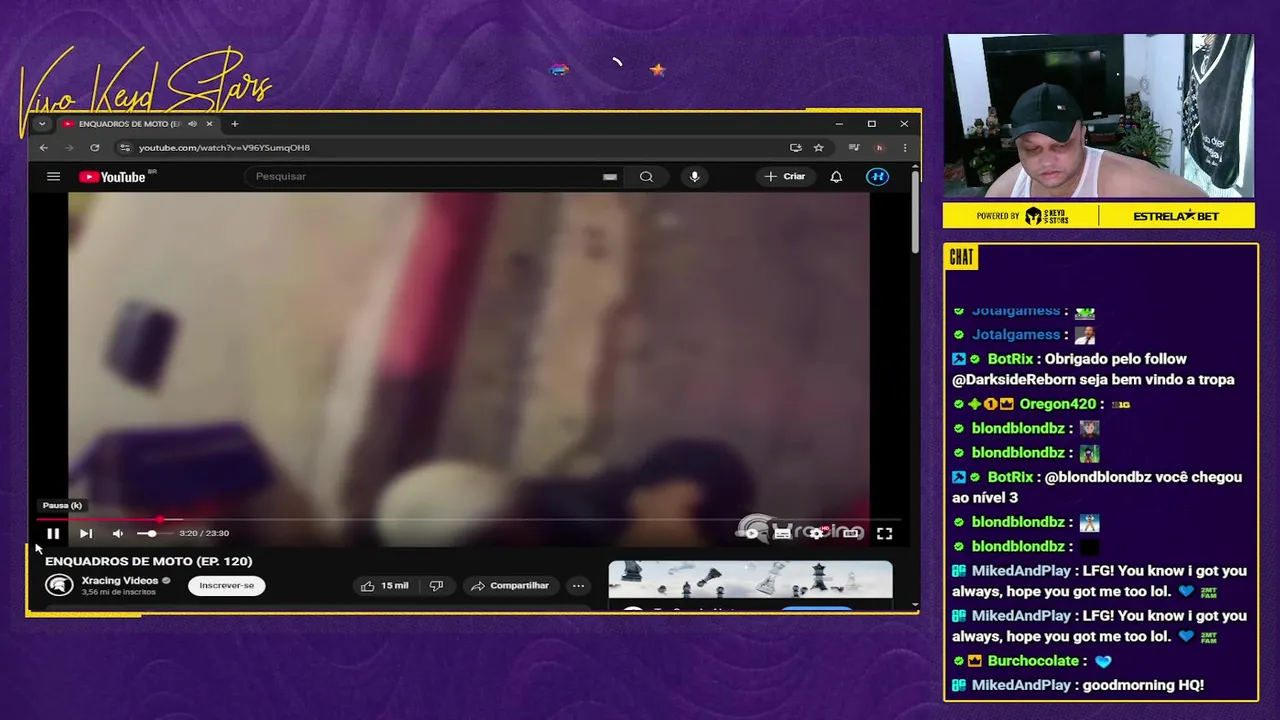Click '@DarksideReborn seja bem vindo' chat line
Screen dimensions: 1280x720
pos(1093,380)
